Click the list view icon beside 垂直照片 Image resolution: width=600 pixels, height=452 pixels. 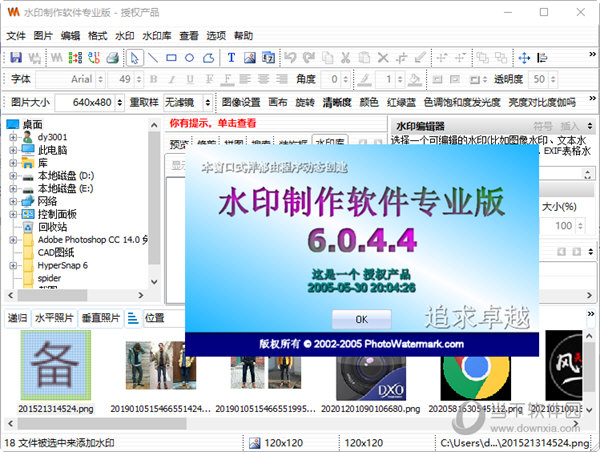point(133,318)
